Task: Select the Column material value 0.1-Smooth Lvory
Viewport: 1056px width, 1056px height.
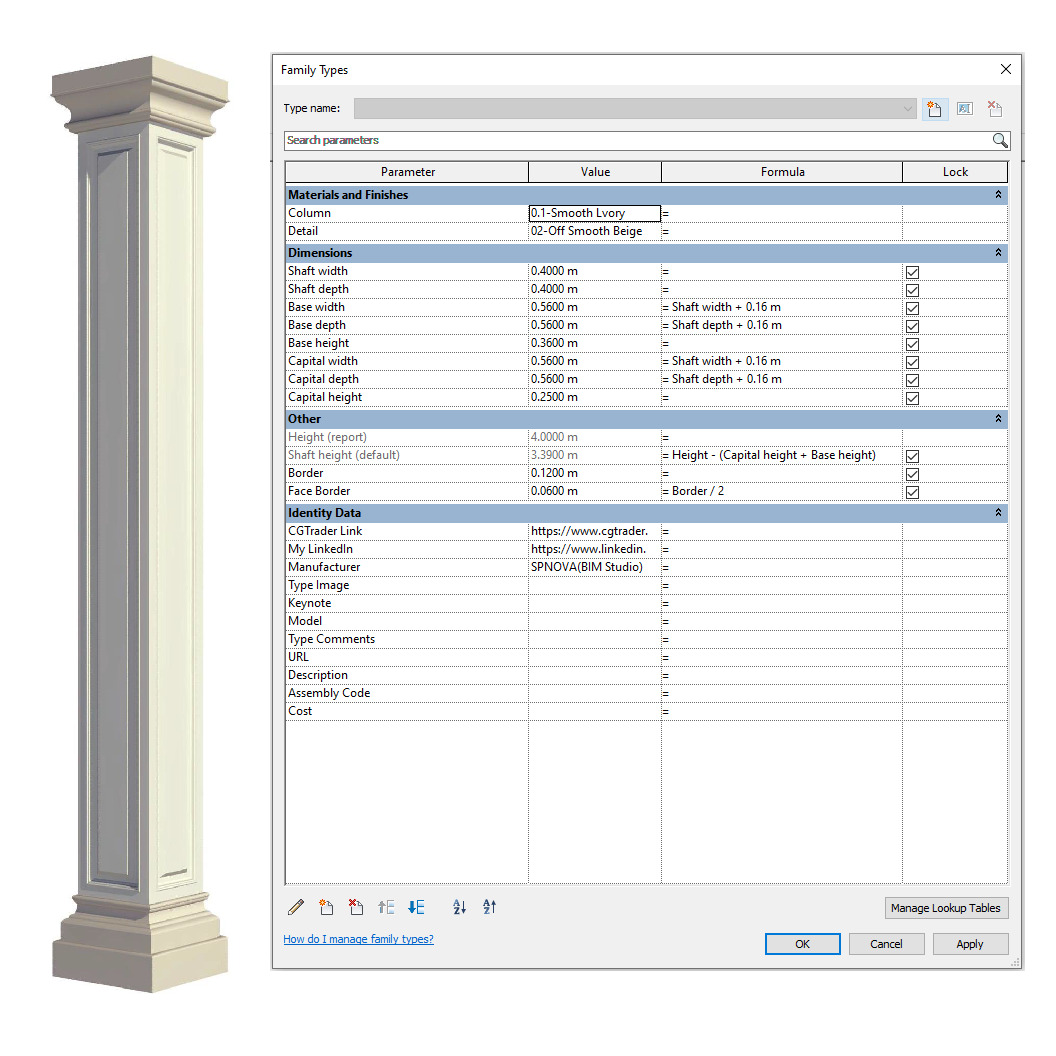Action: click(x=595, y=213)
